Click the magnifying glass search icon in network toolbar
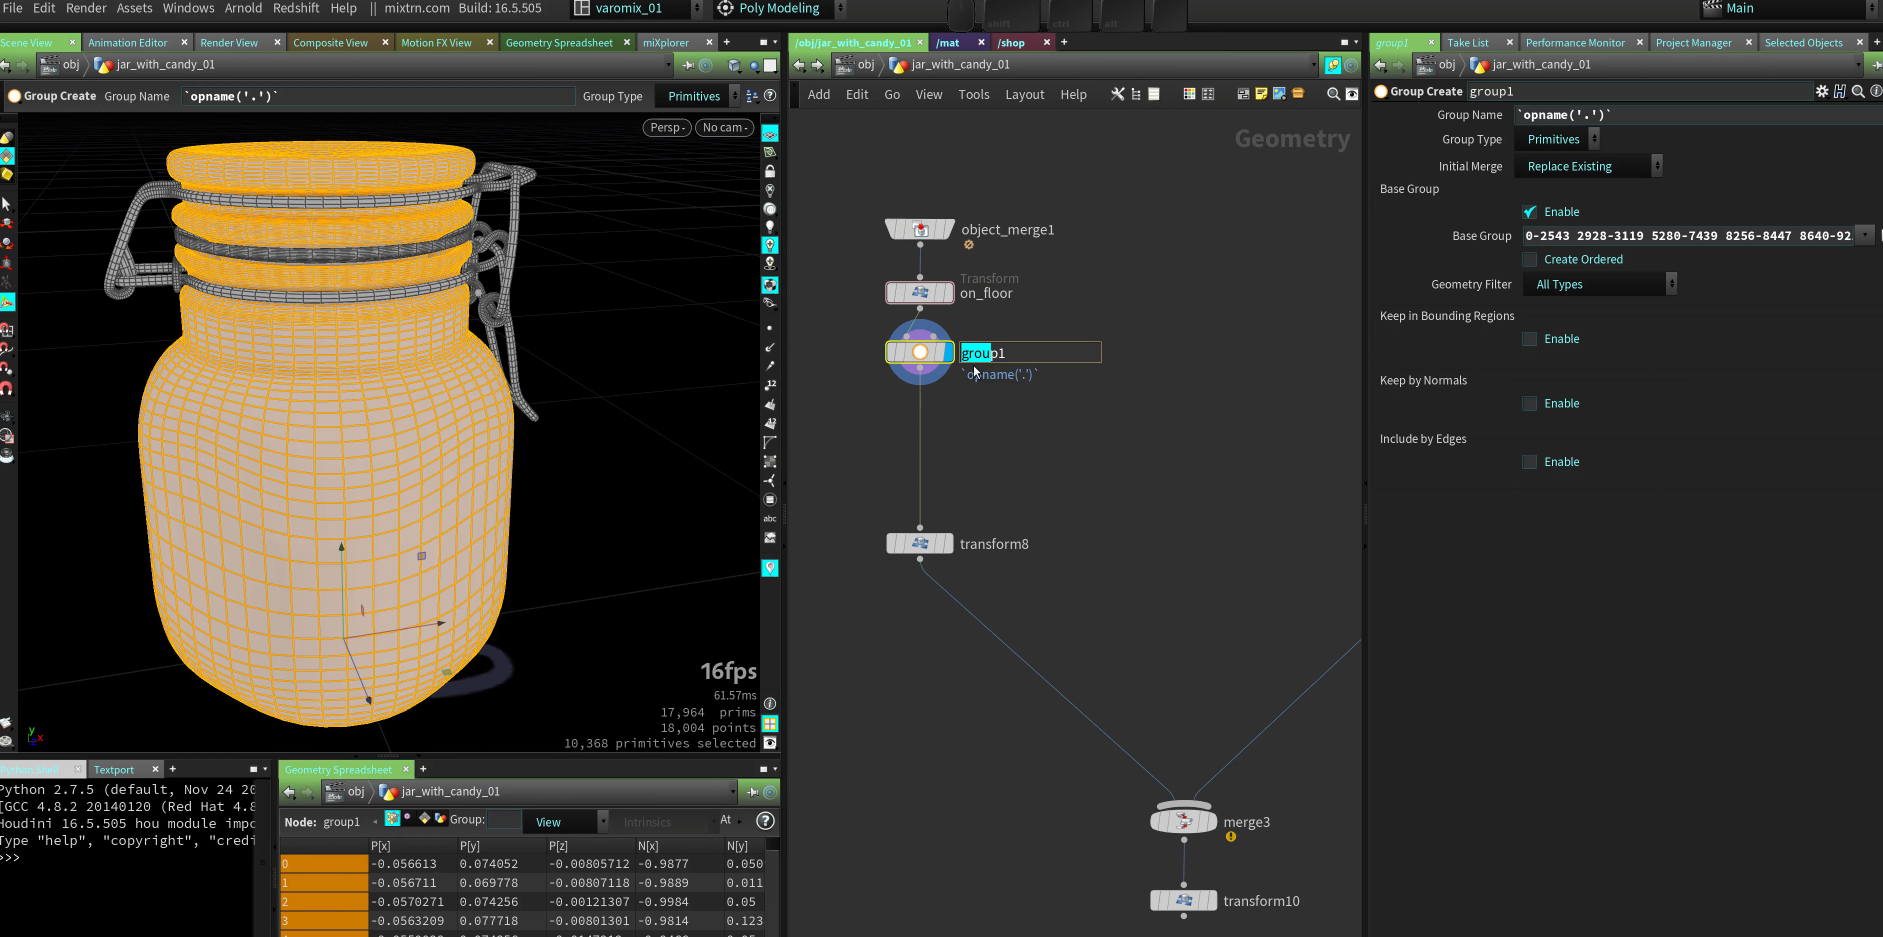Viewport: 1883px width, 937px height. pos(1332,93)
